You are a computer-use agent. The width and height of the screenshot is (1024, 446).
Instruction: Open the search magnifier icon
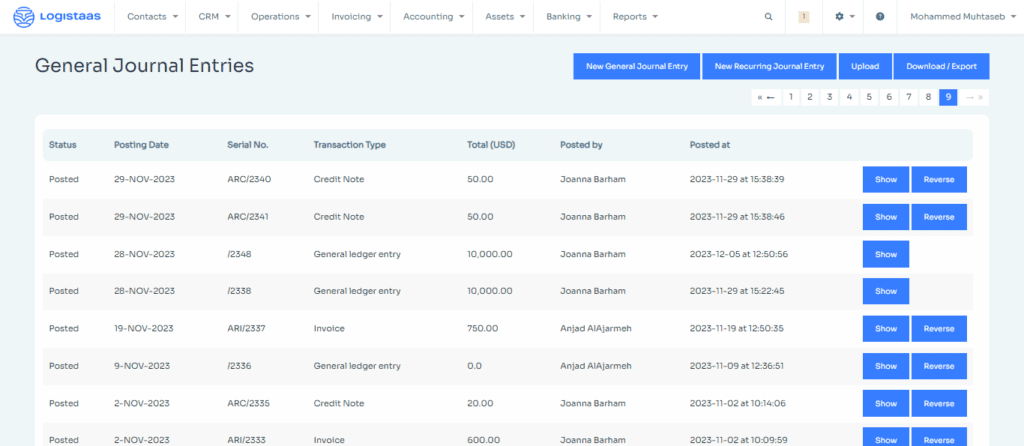point(768,17)
